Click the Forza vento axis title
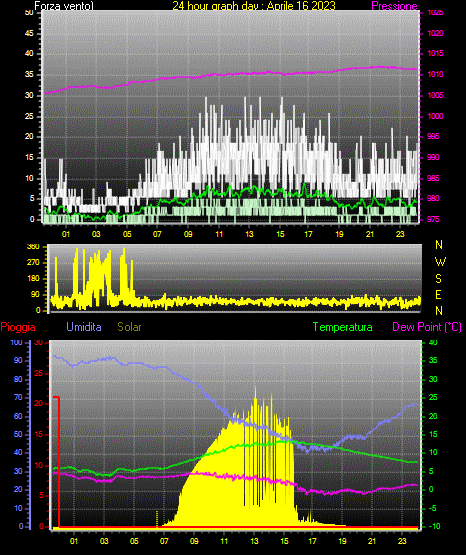 click(64, 6)
